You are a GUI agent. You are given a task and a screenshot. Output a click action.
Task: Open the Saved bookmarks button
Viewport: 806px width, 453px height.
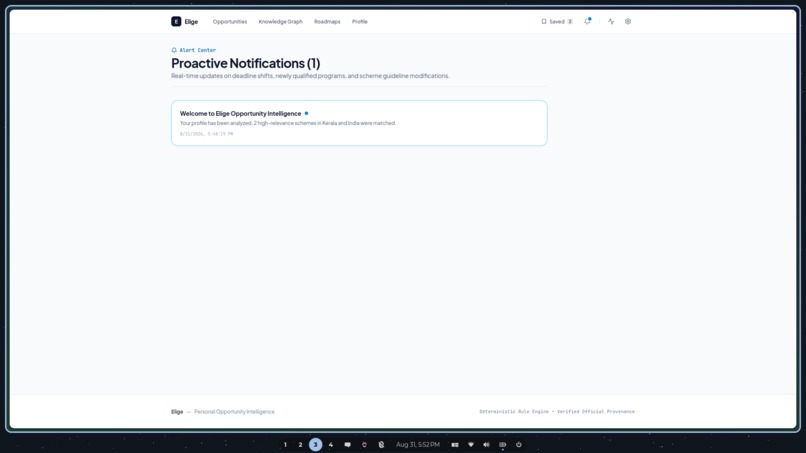[557, 22]
